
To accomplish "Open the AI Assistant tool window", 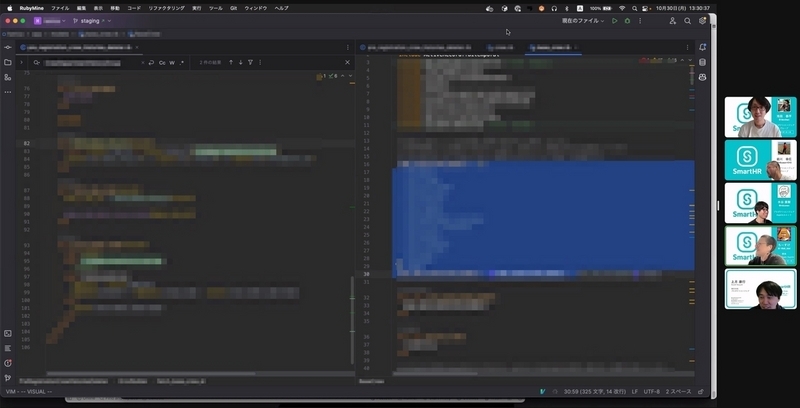I will tap(703, 78).
